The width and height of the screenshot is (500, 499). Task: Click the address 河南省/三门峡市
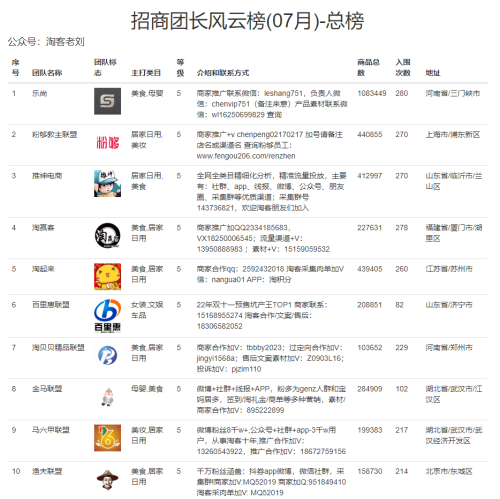[453, 93]
